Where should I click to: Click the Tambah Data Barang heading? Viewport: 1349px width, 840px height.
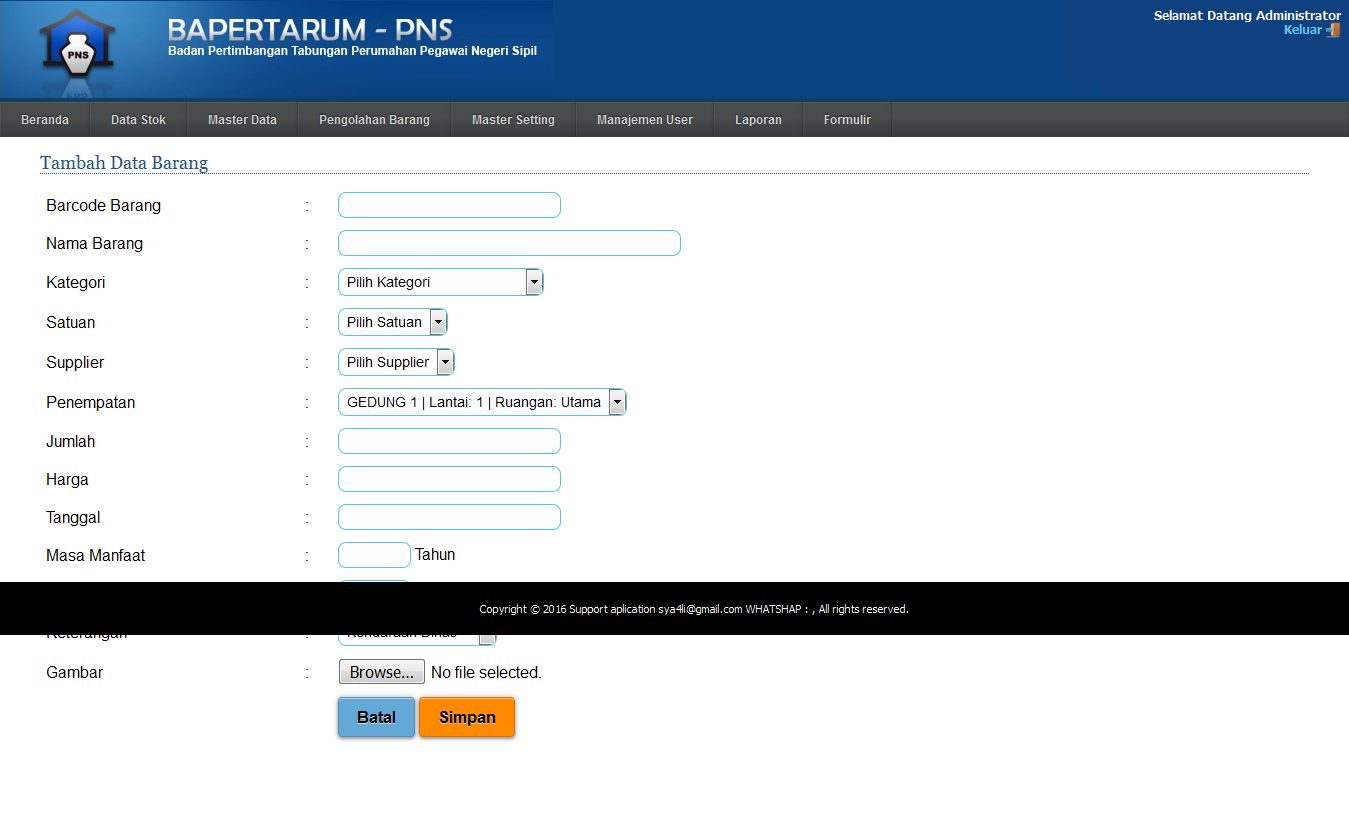pyautogui.click(x=124, y=163)
